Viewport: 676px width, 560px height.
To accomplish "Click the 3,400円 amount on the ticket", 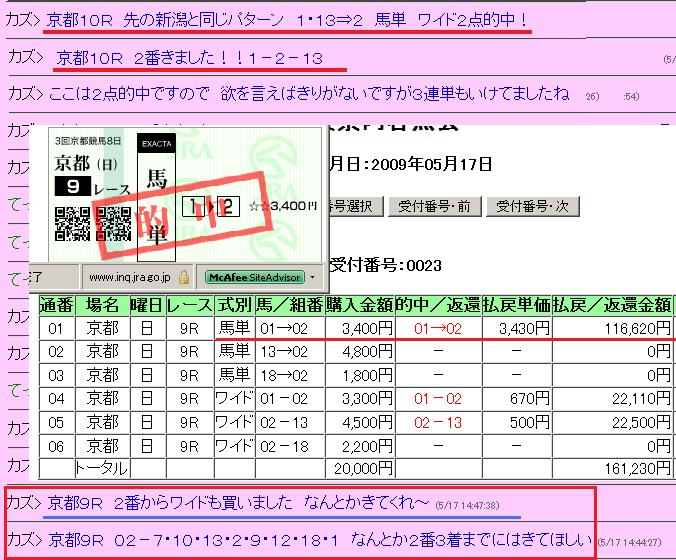I will [293, 206].
